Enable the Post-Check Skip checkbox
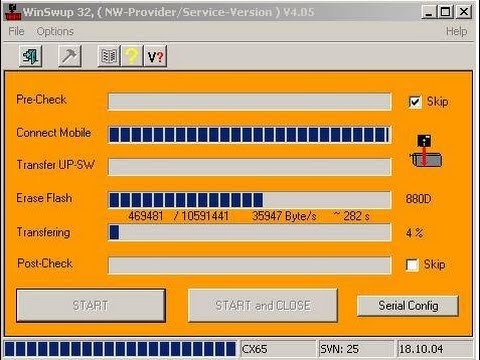 pos(412,265)
